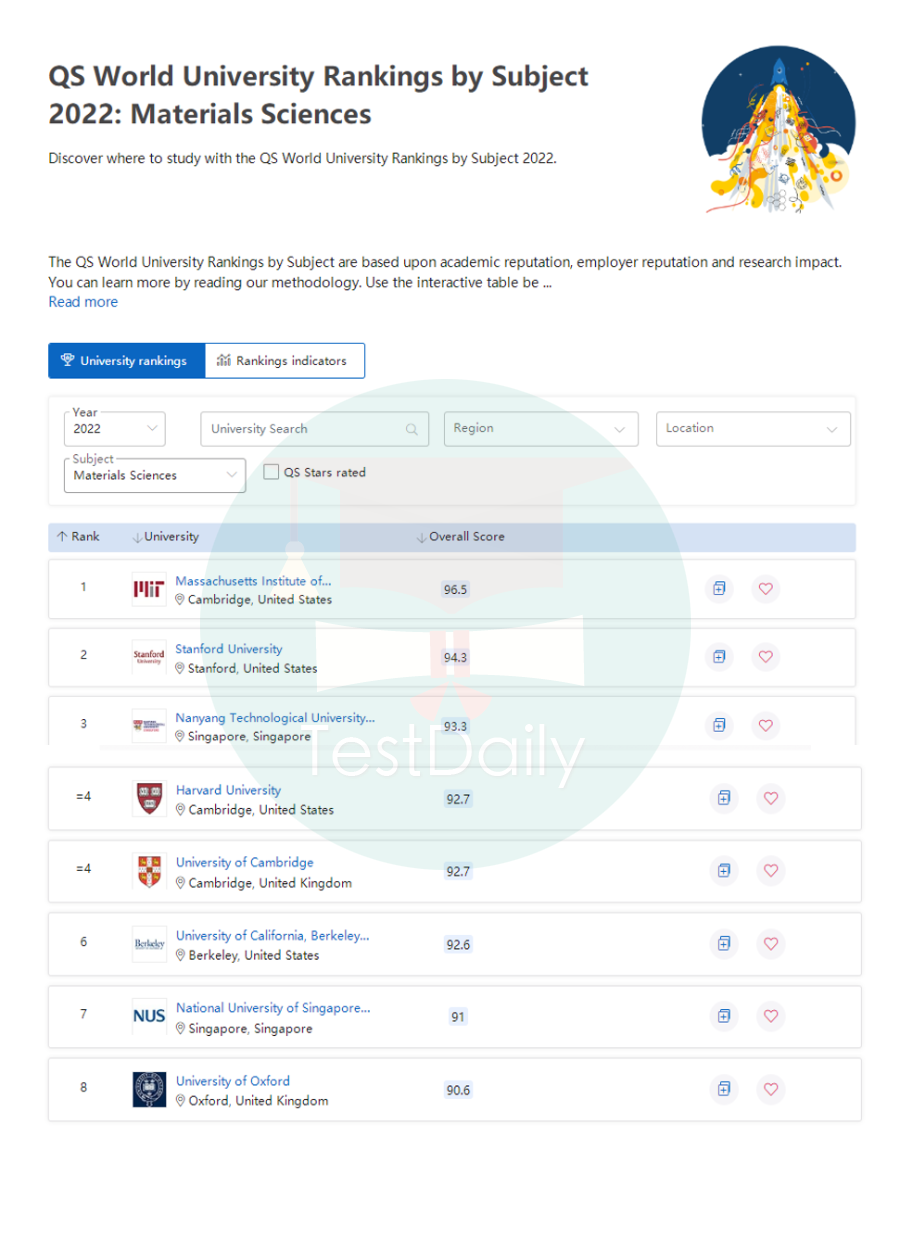This screenshot has height=1250, width=900.
Task: Click the Berkeley logo
Action: [x=149, y=943]
